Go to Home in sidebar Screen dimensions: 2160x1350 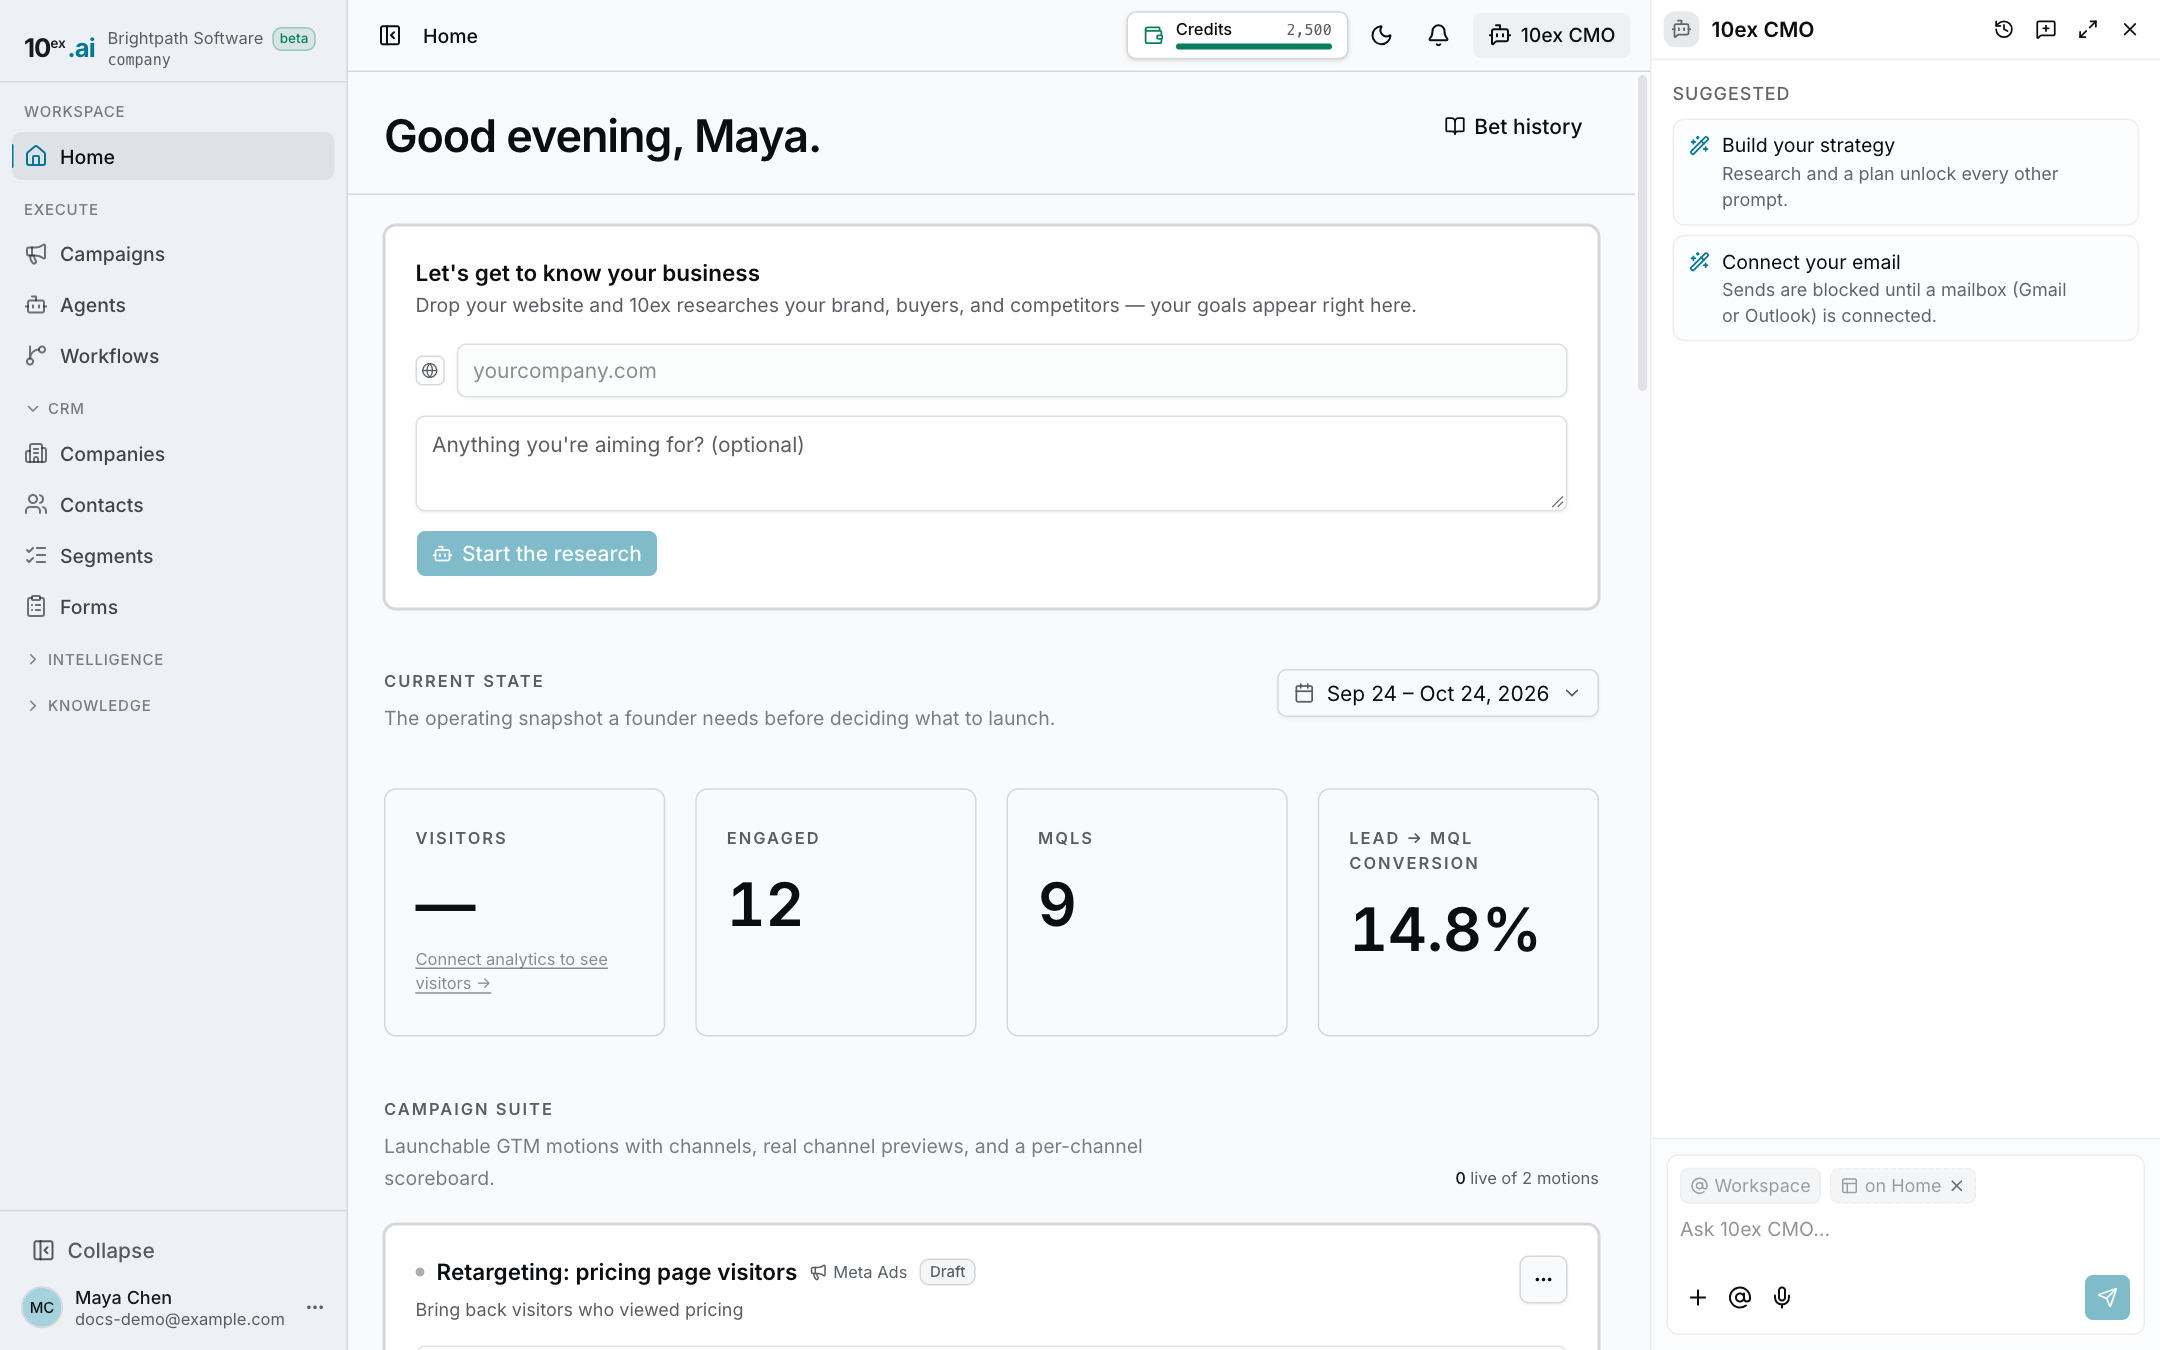click(173, 157)
